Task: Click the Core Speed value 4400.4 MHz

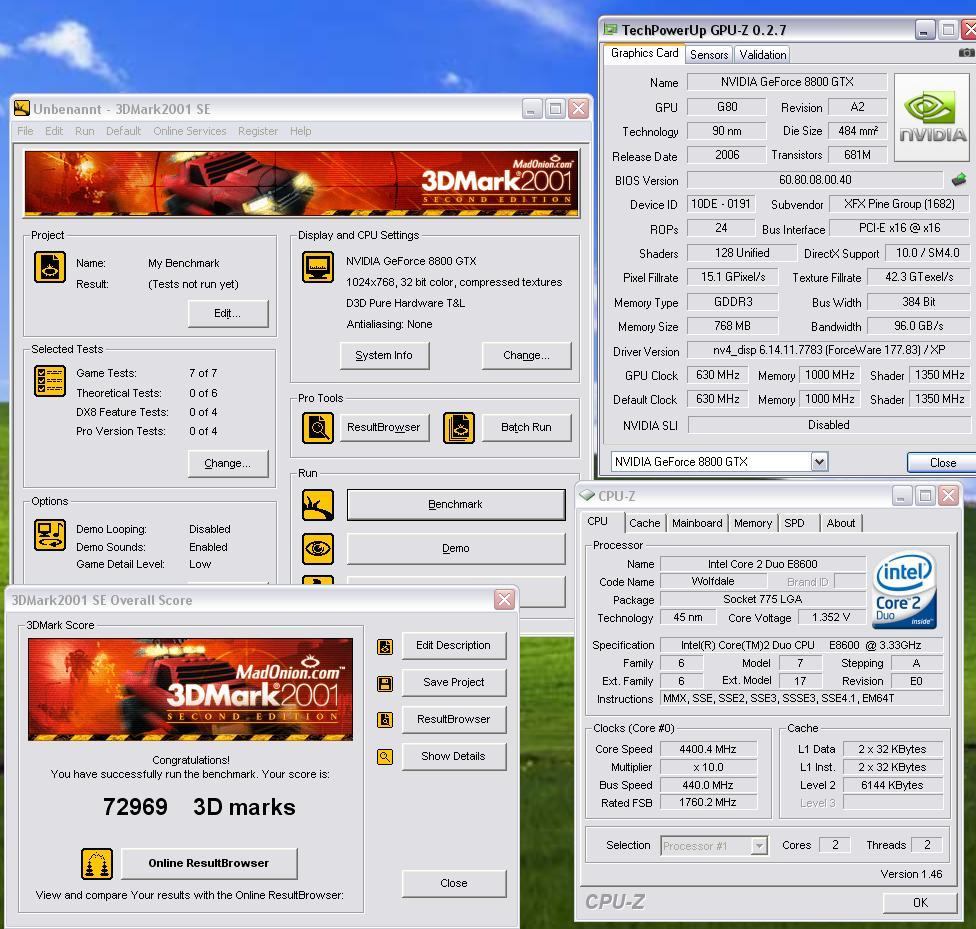Action: point(708,749)
